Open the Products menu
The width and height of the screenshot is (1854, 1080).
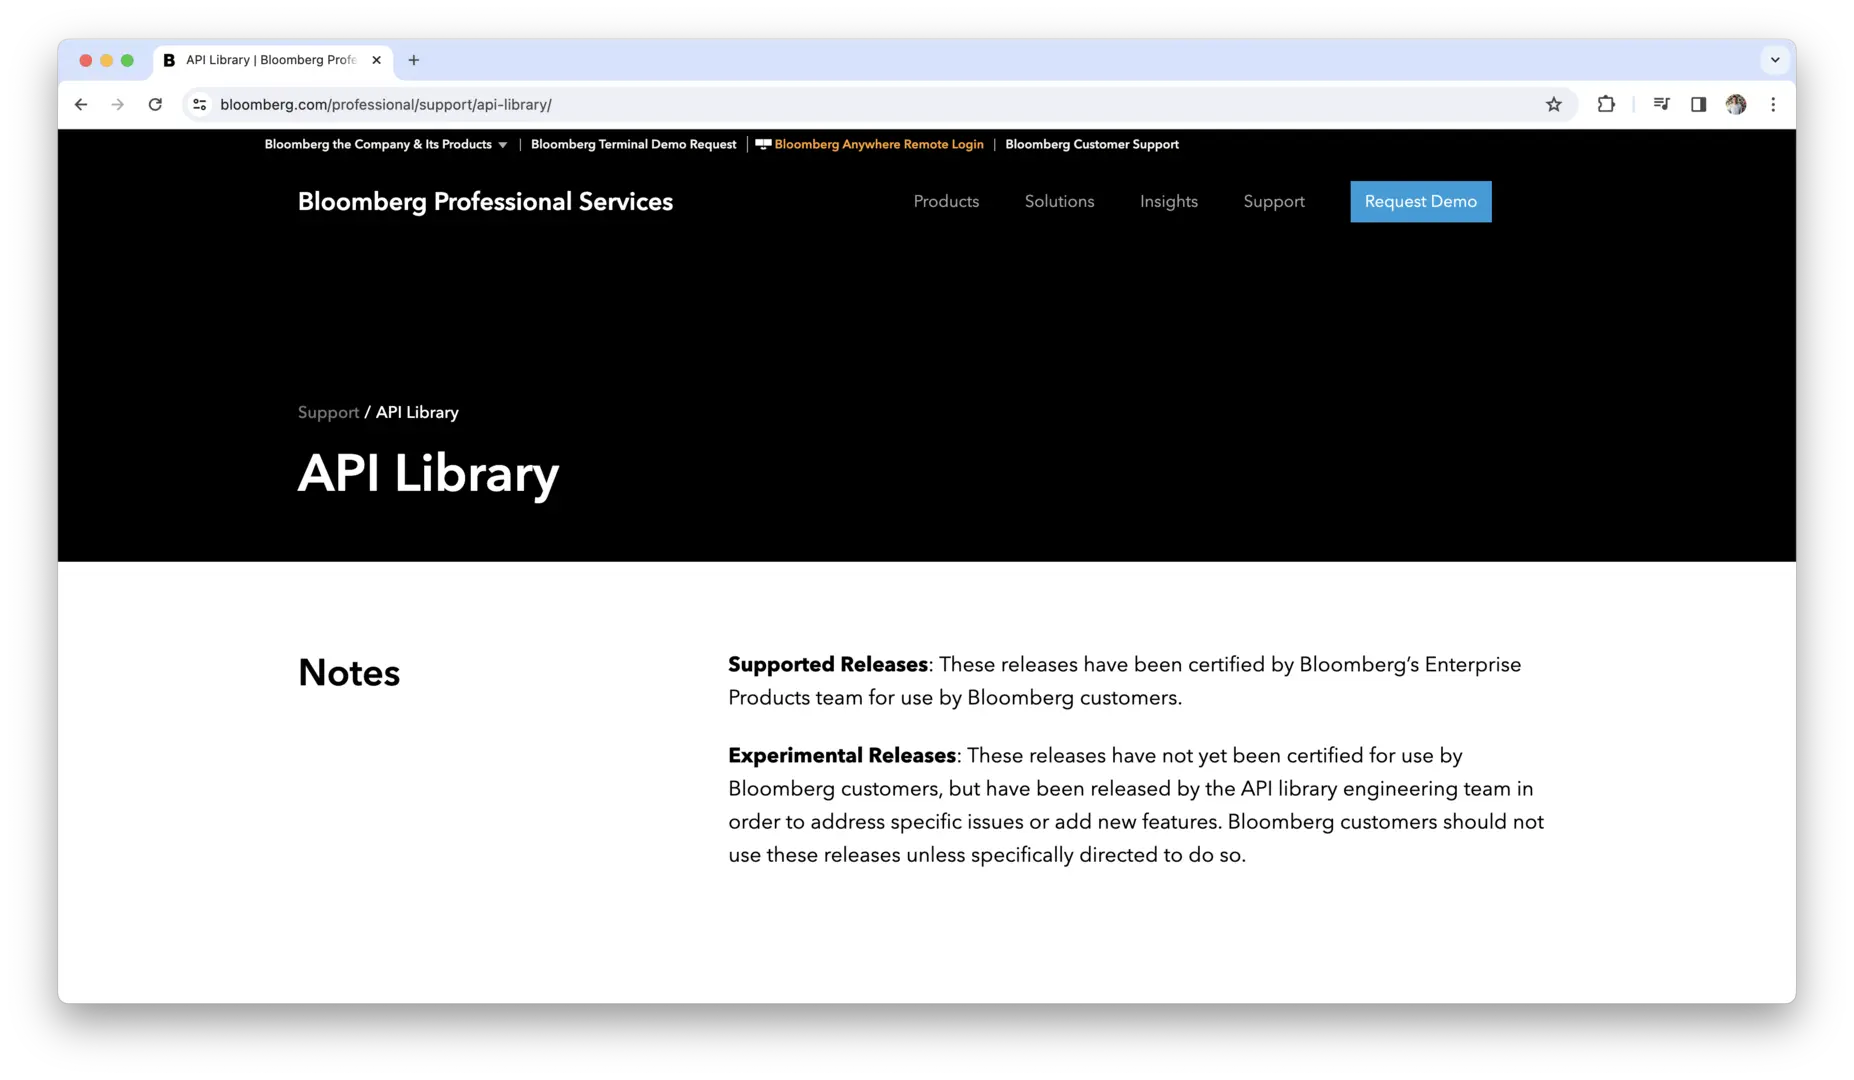(946, 202)
